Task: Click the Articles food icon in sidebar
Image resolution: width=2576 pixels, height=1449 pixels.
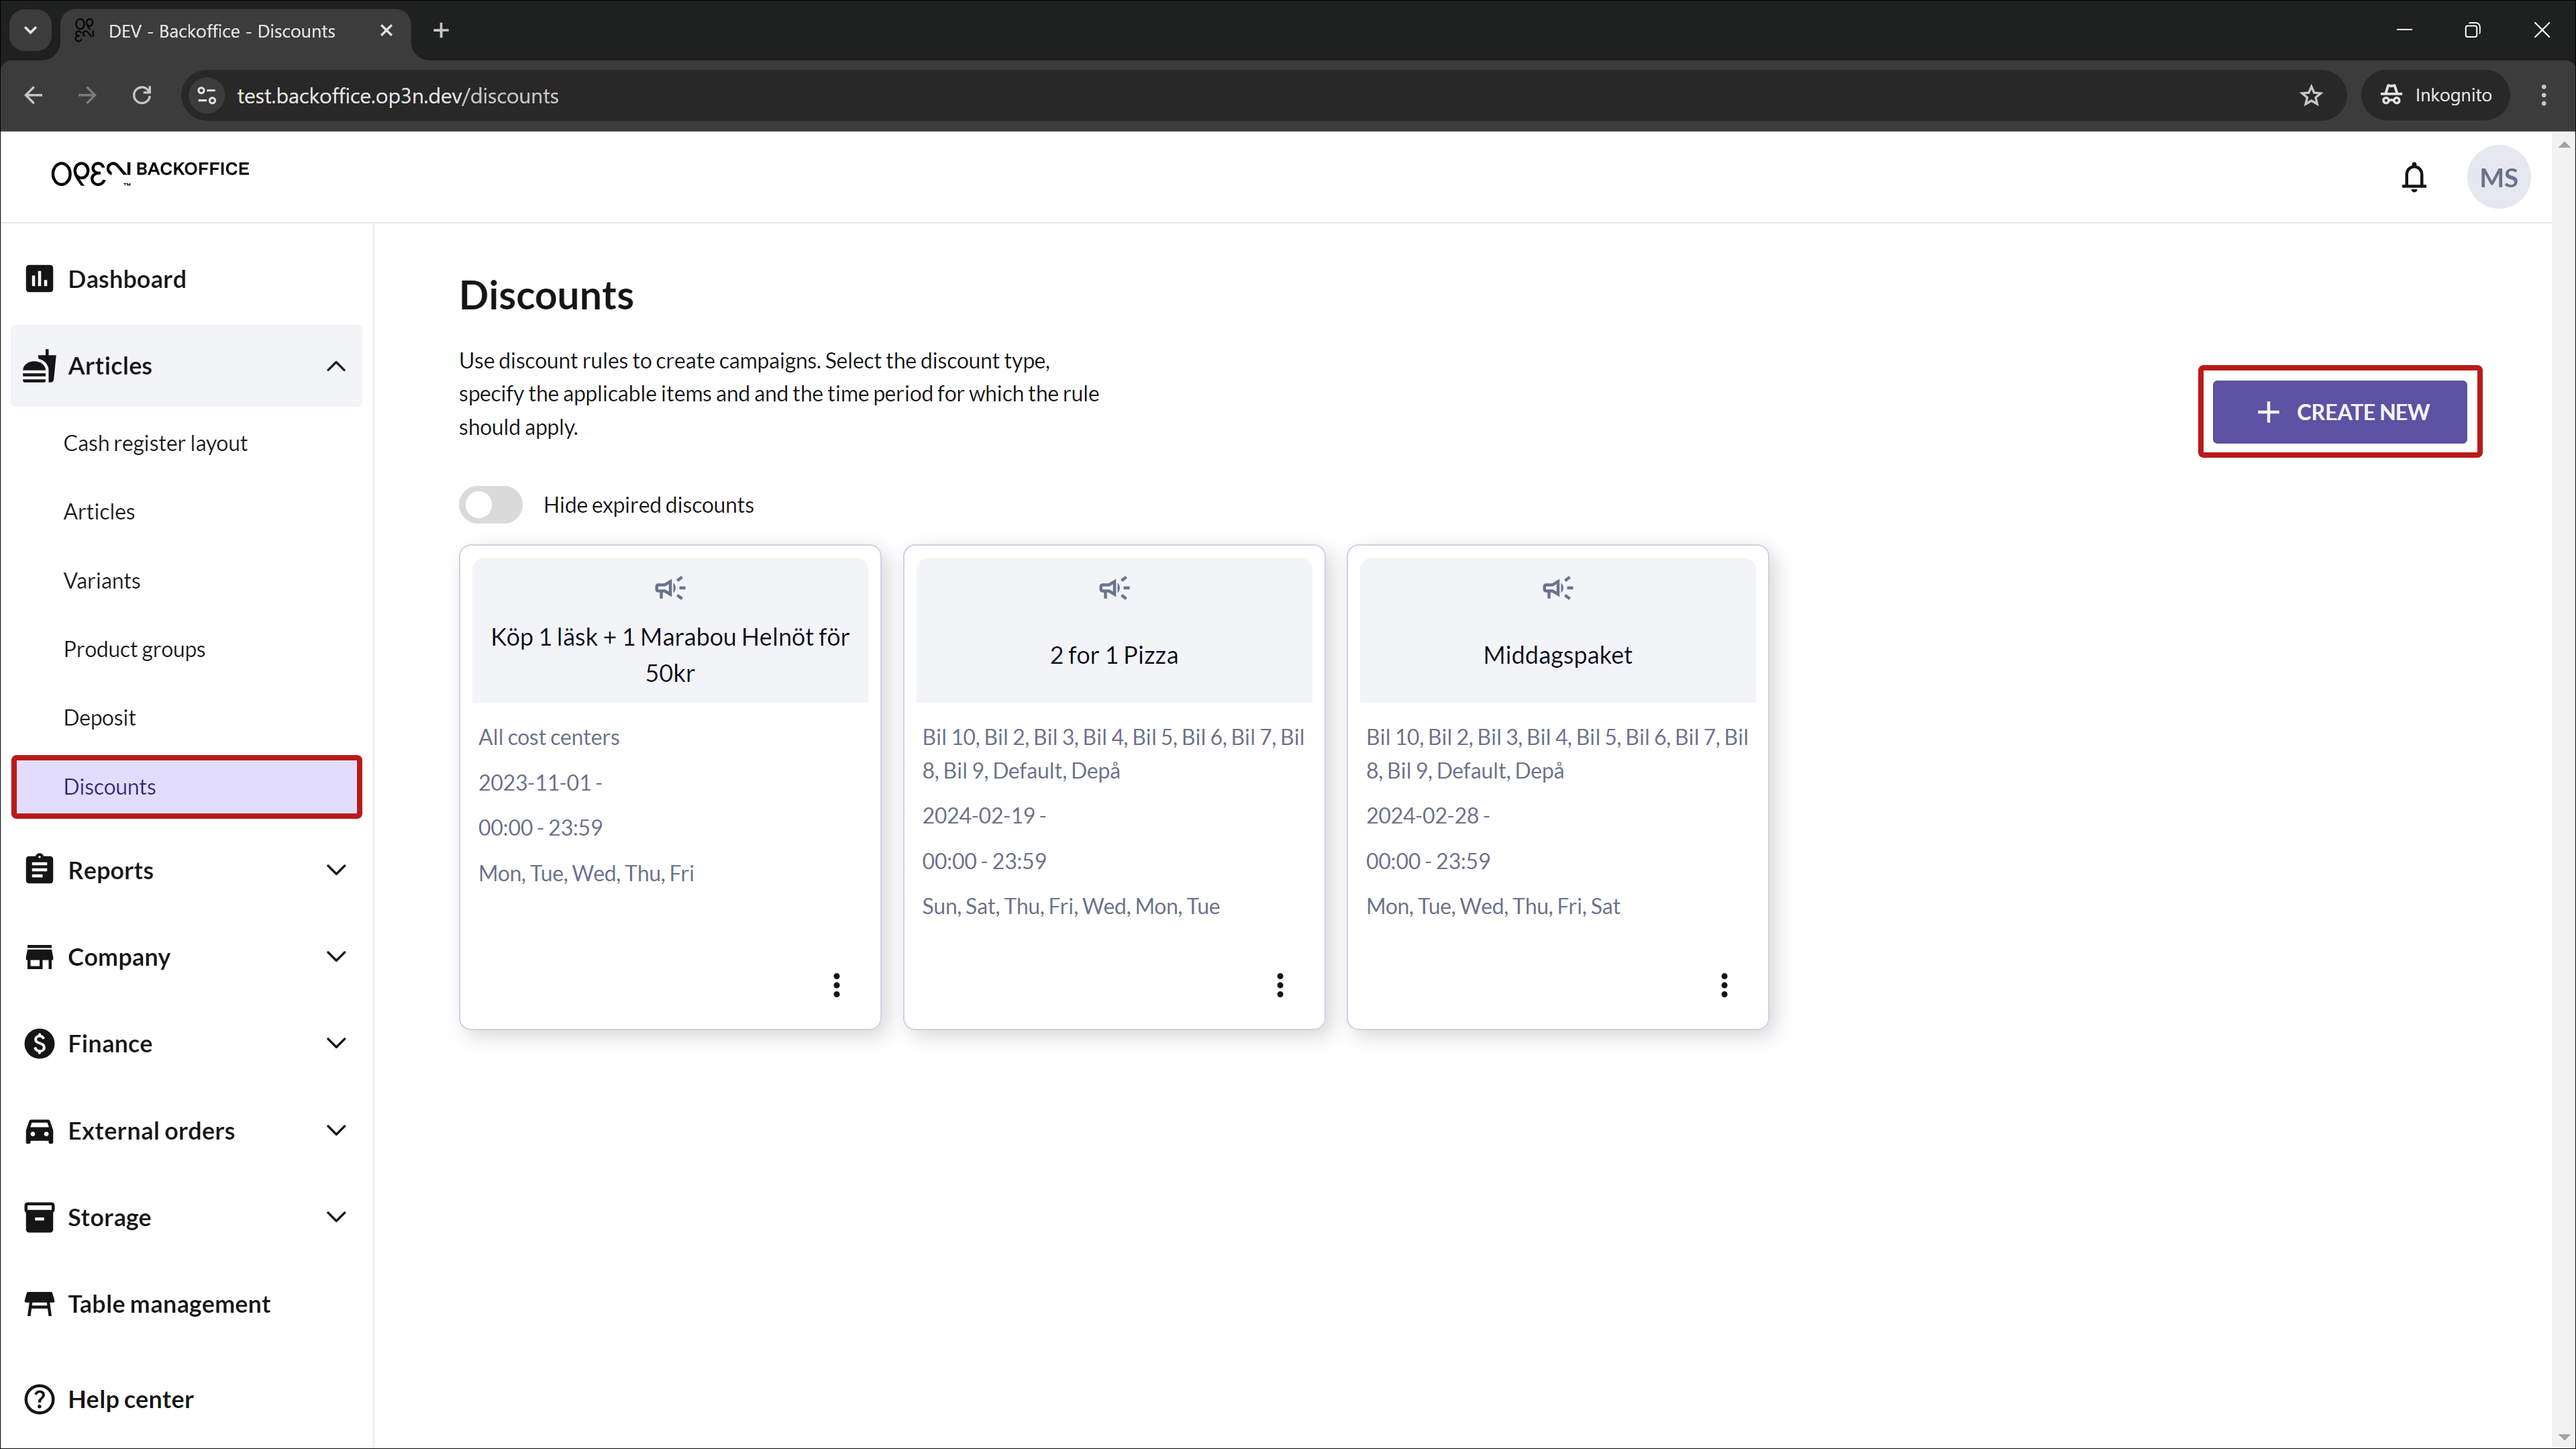Action: pos(39,366)
